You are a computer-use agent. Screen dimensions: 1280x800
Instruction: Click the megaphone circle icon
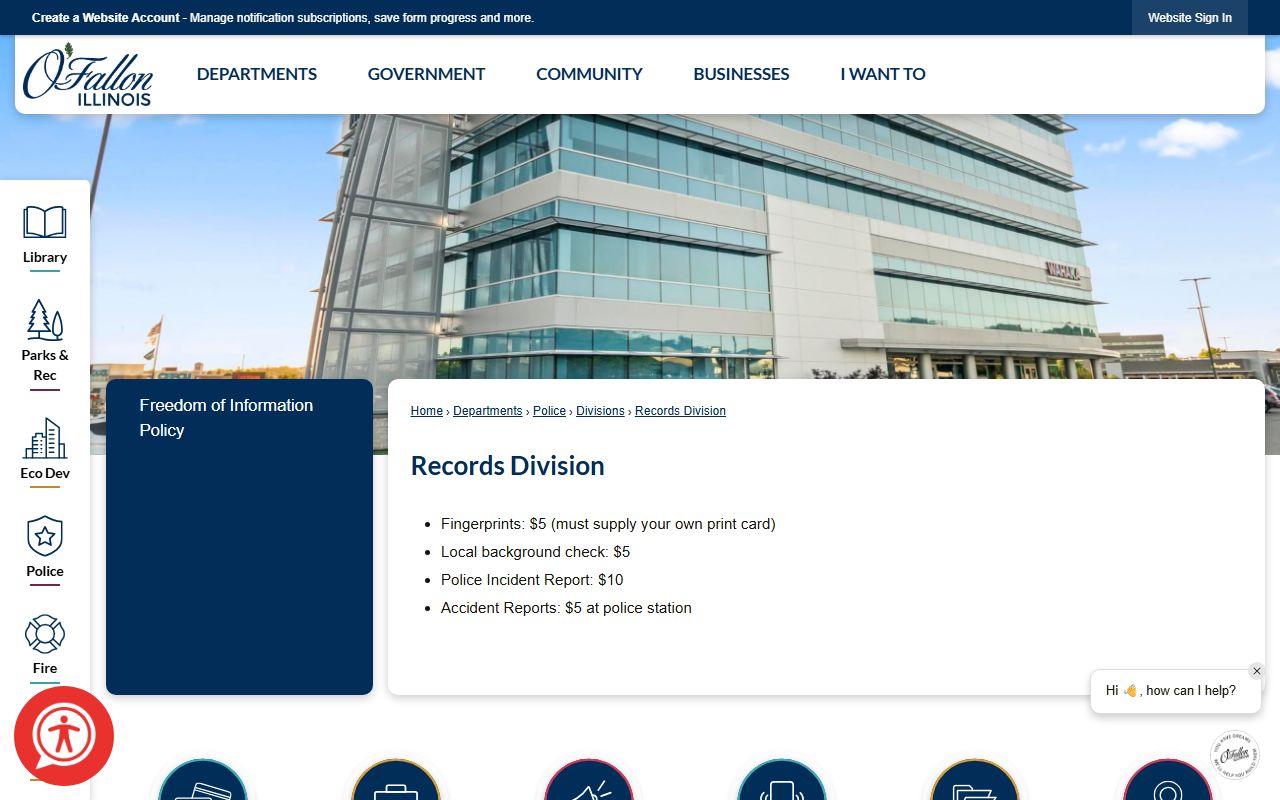point(589,780)
